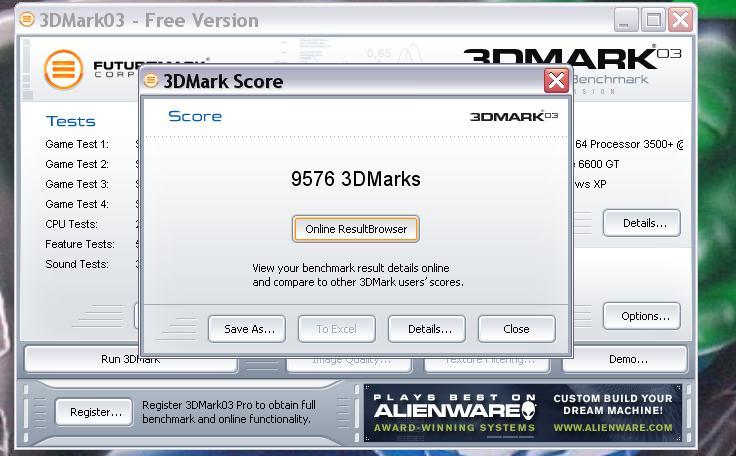Viewport: 736px width, 456px height.
Task: Click the To Excel button
Action: (337, 329)
